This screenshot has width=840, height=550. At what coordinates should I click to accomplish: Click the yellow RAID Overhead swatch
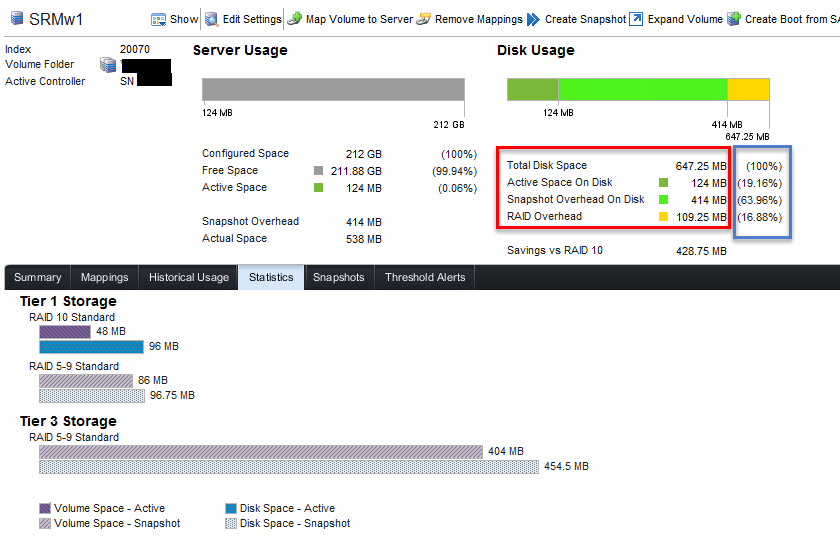click(x=663, y=217)
